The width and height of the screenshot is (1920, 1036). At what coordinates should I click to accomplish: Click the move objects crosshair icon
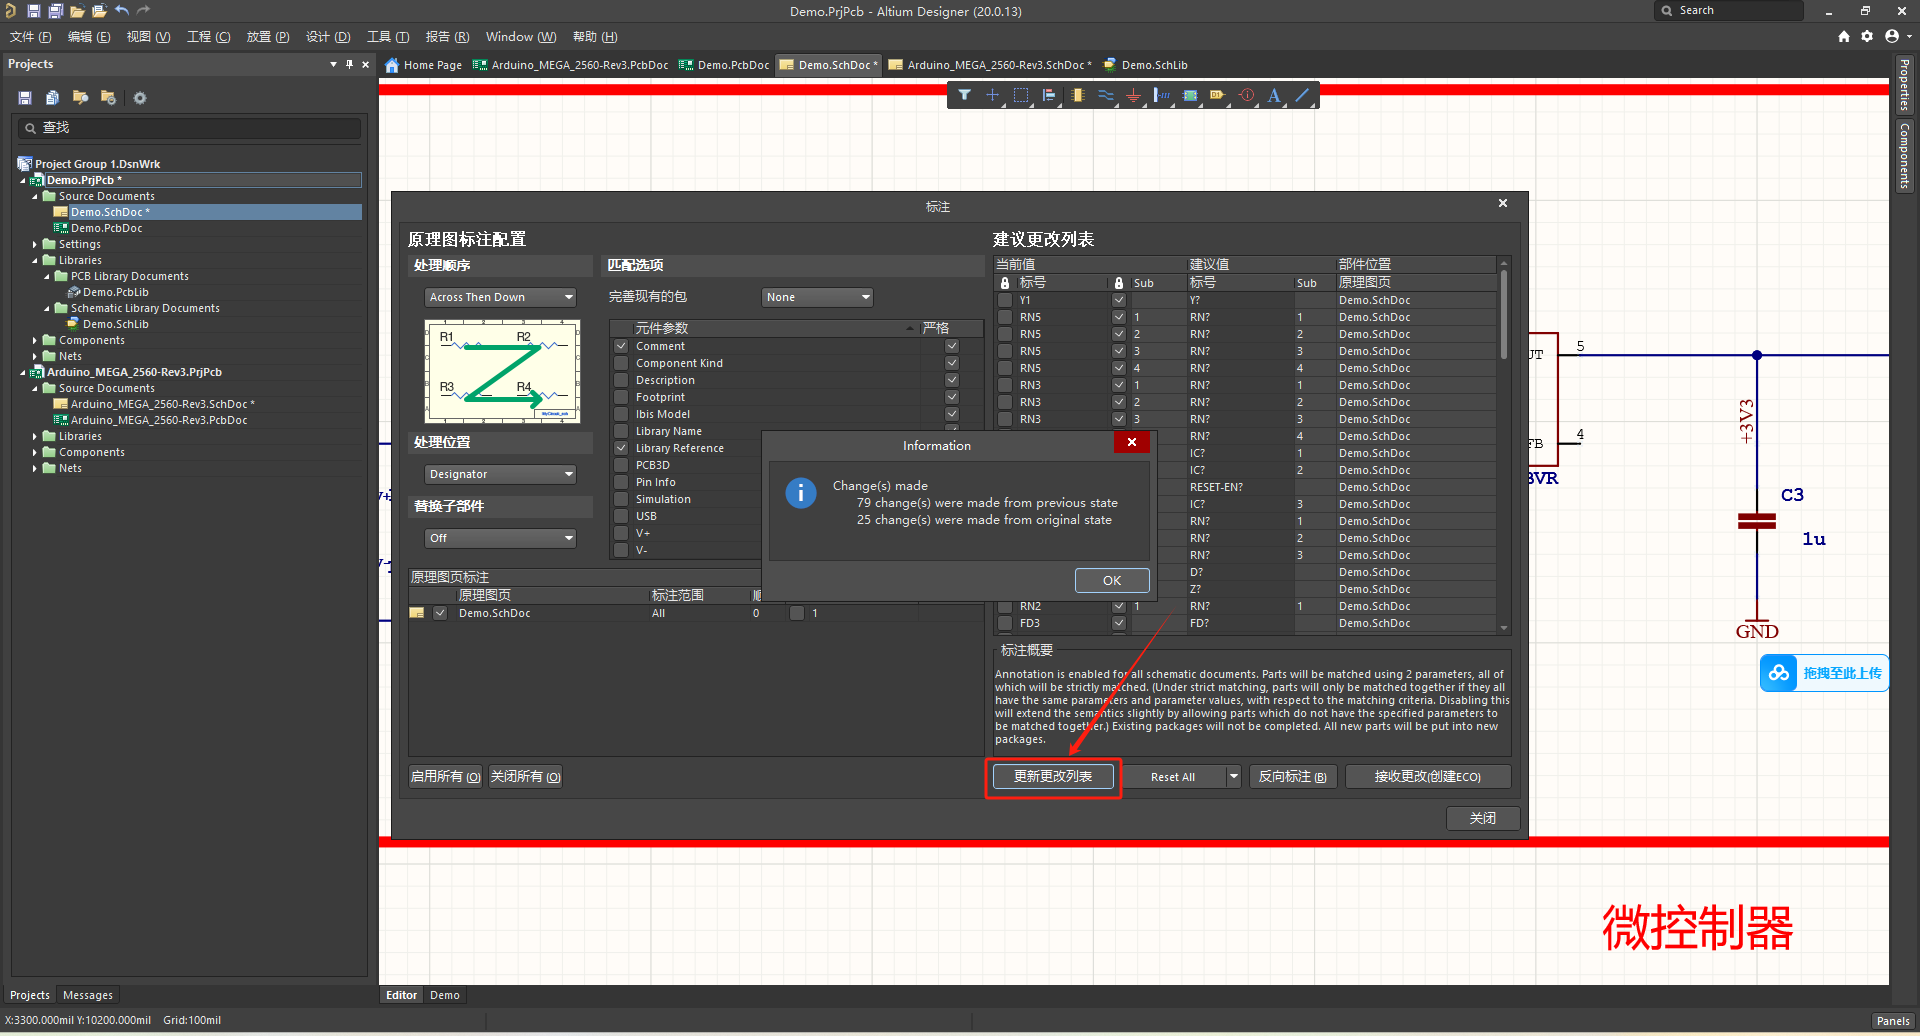coord(992,95)
